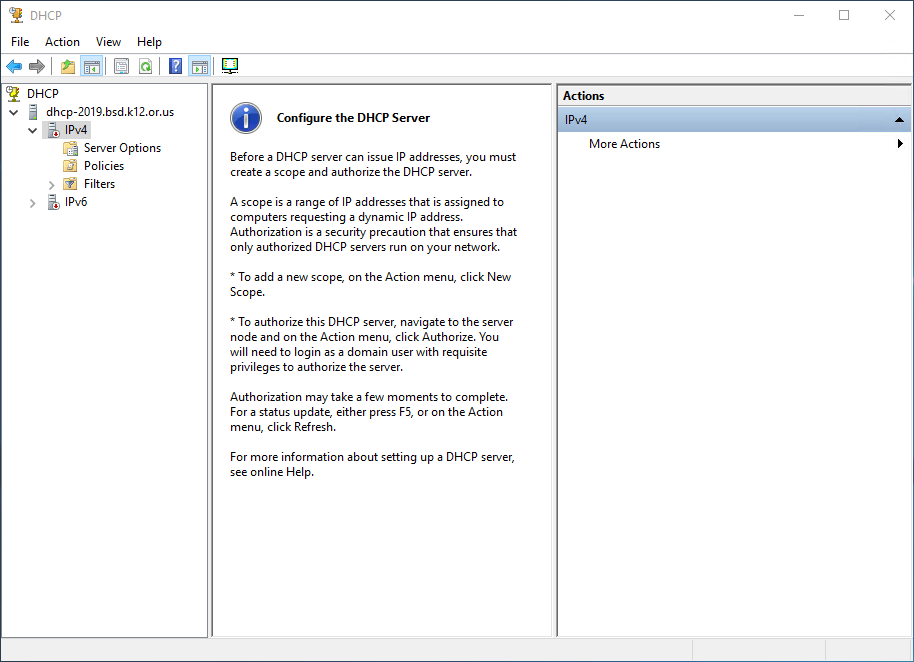The height and width of the screenshot is (662, 914).
Task: Open the View menu
Action: click(x=108, y=42)
